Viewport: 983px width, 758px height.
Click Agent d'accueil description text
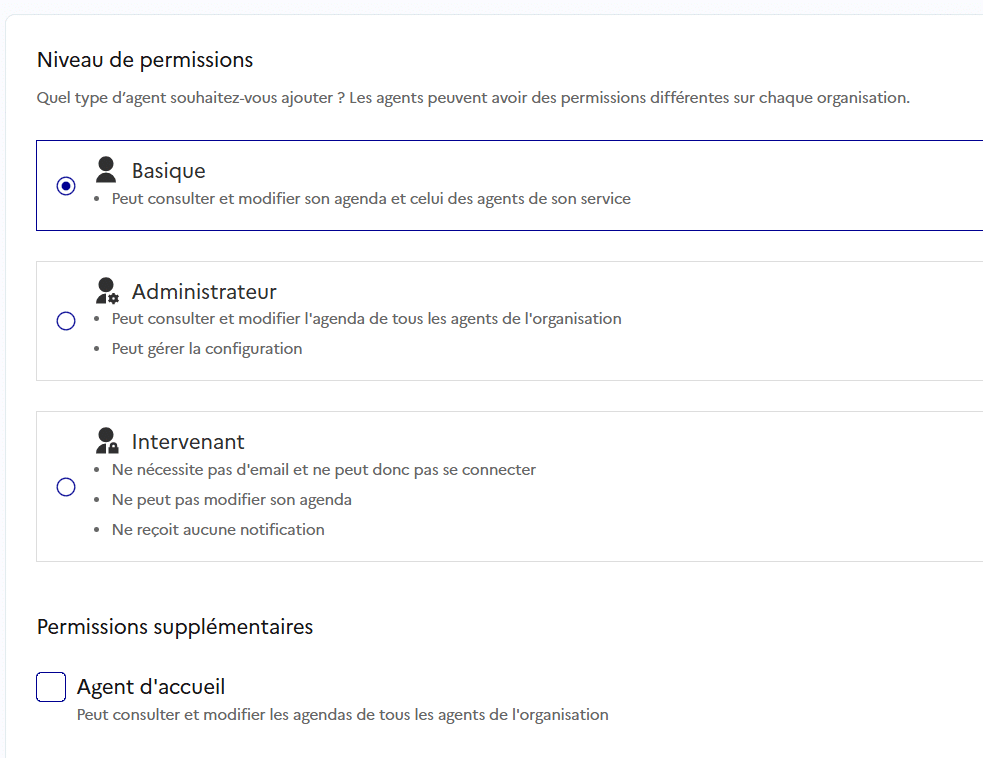tap(342, 715)
